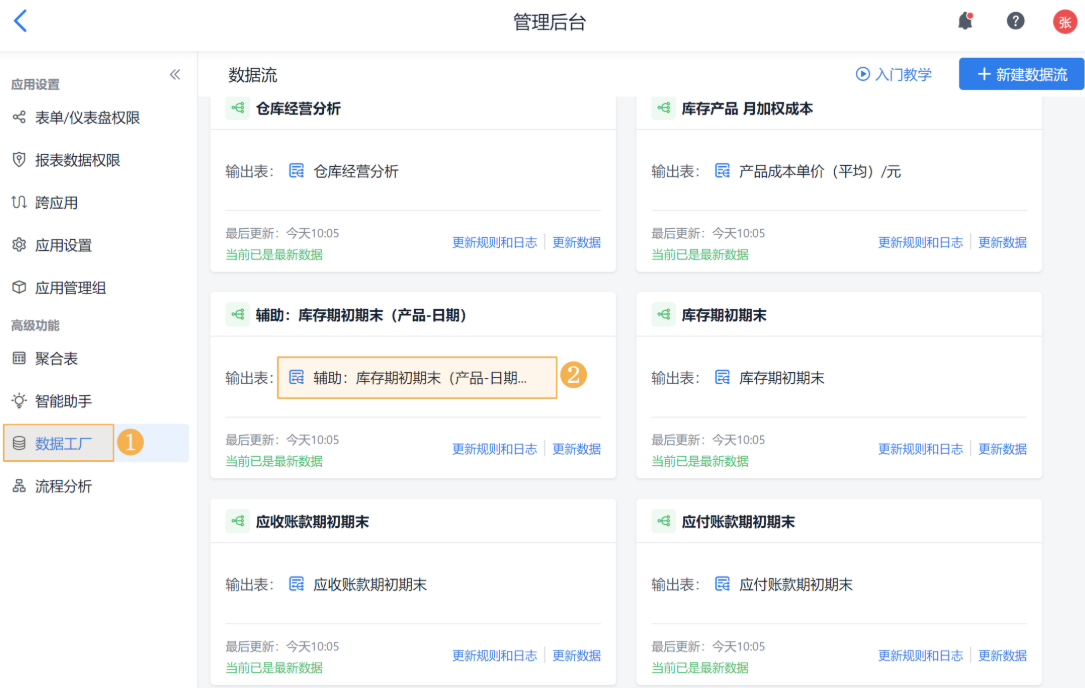Viewport: 1085px width, 688px height.
Task: Click the help question mark icon
Action: click(1015, 21)
